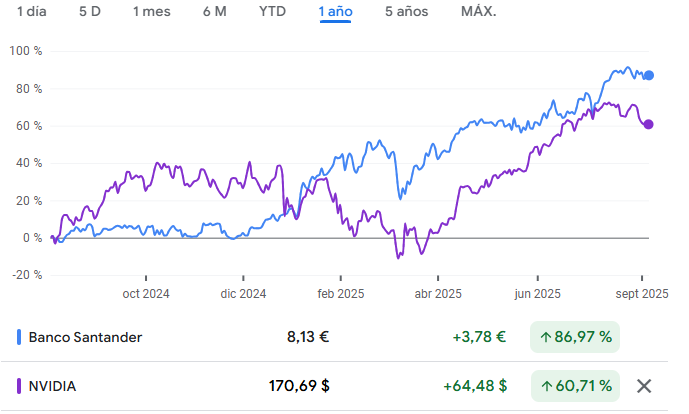Show the 1 mes chart range
Viewport: 689px width, 414px height.
(151, 12)
